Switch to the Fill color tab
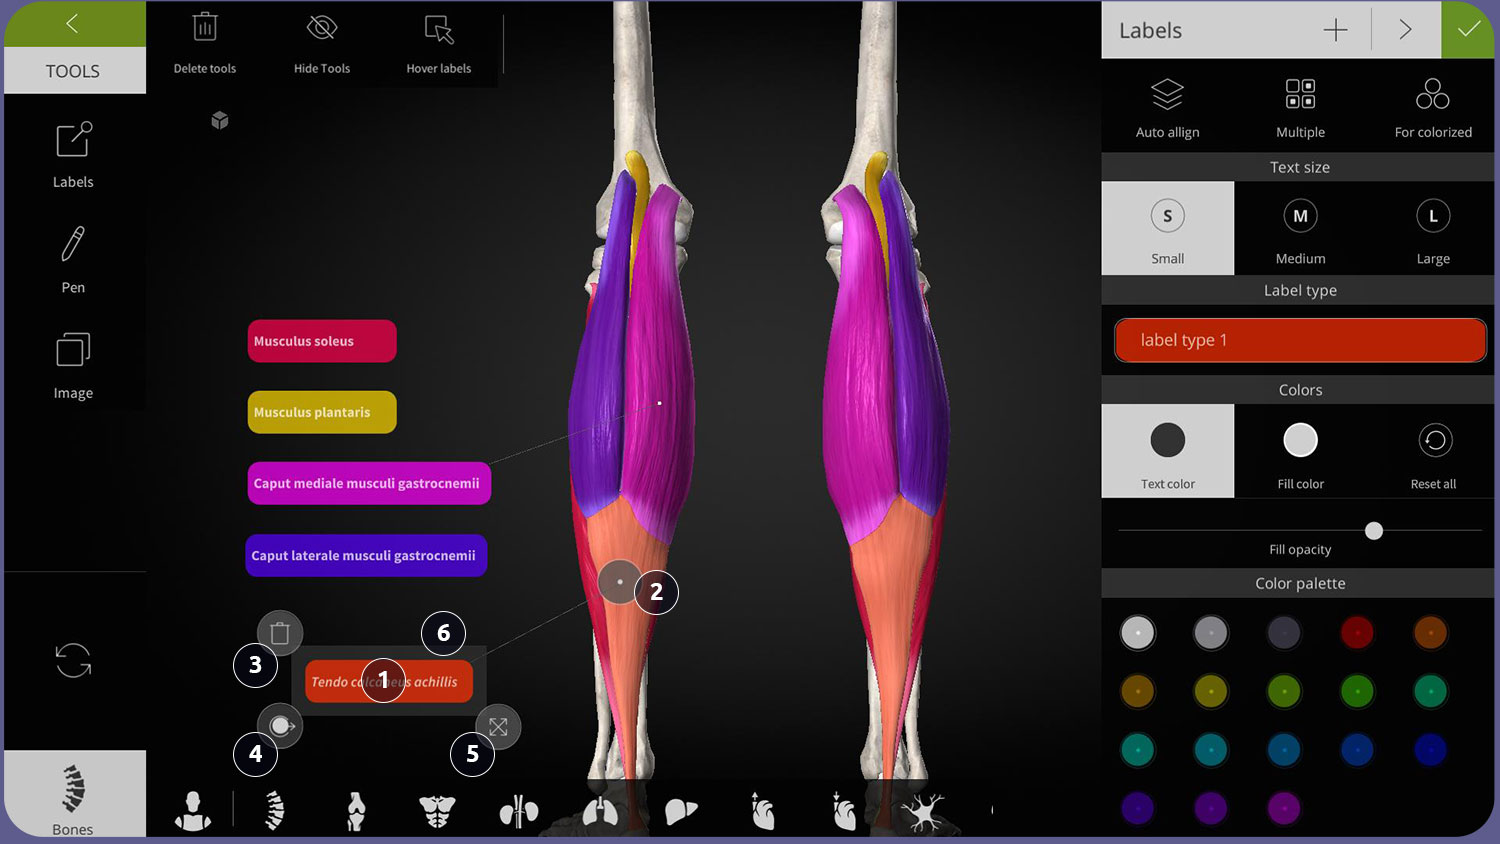Viewport: 1500px width, 844px height. [1300, 451]
